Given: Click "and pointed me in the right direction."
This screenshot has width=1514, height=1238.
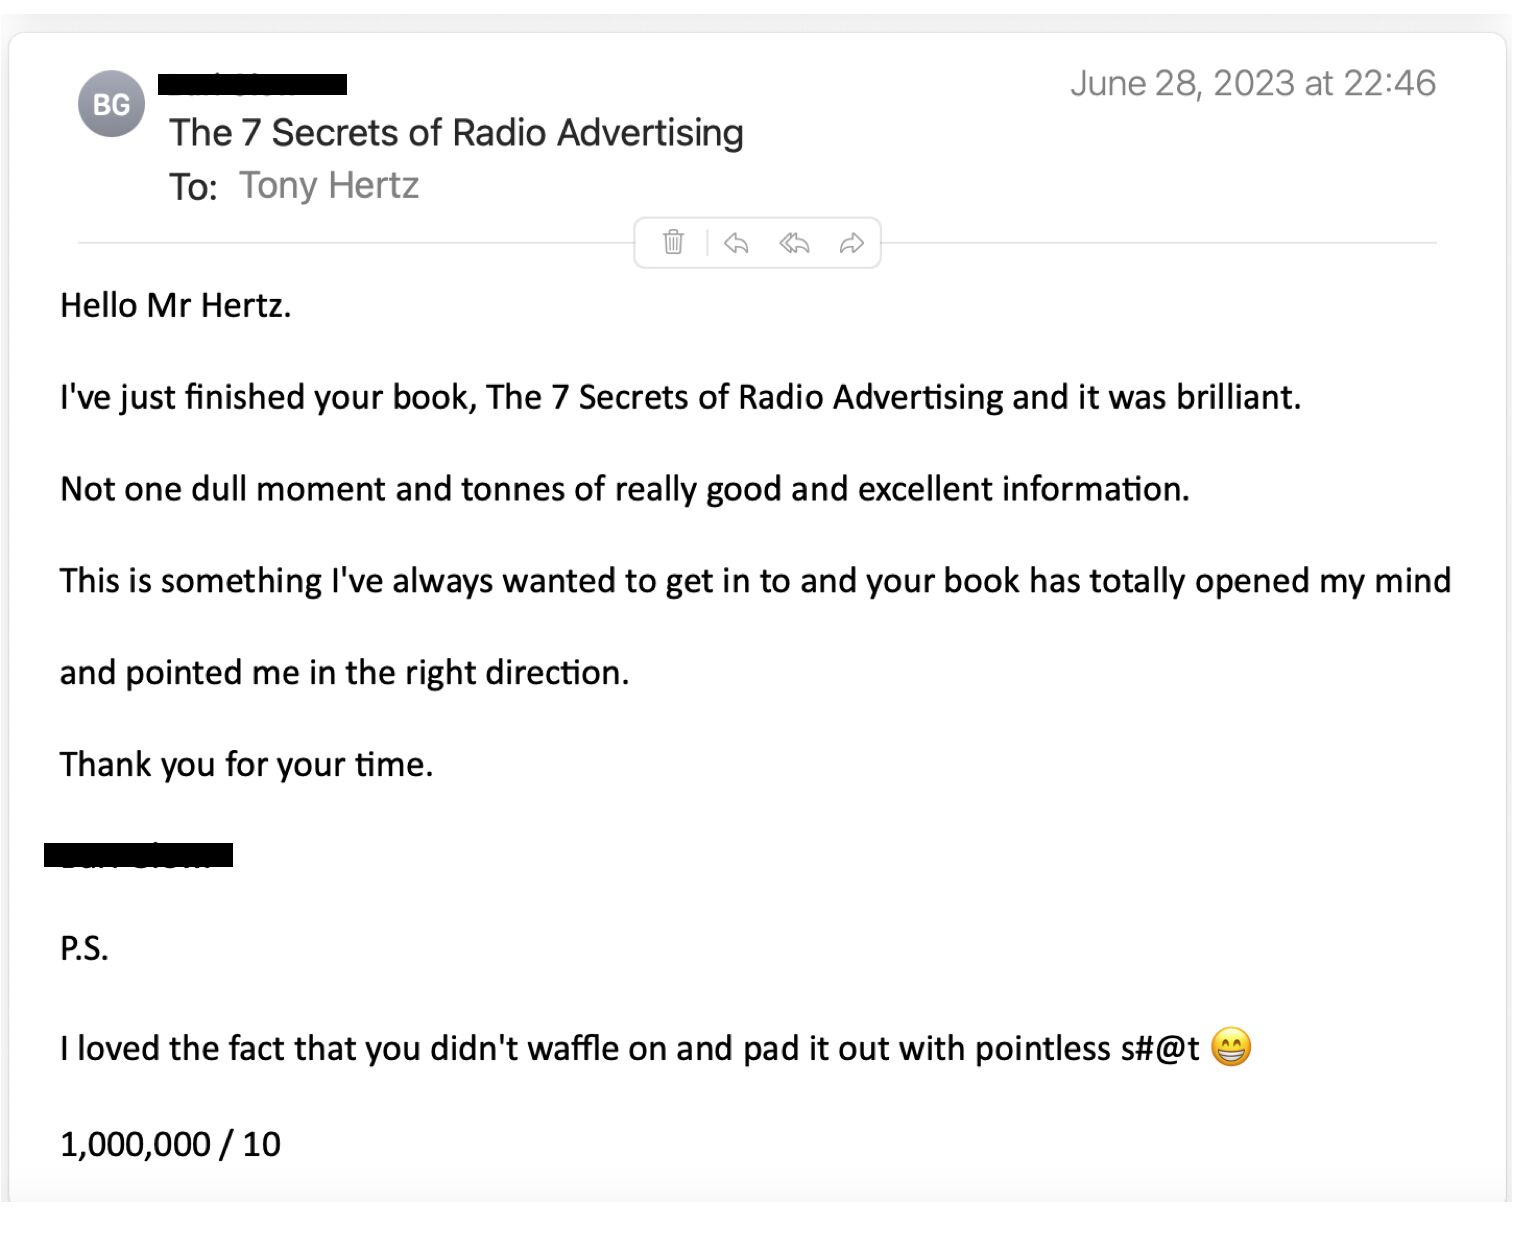Looking at the screenshot, I should point(344,673).
